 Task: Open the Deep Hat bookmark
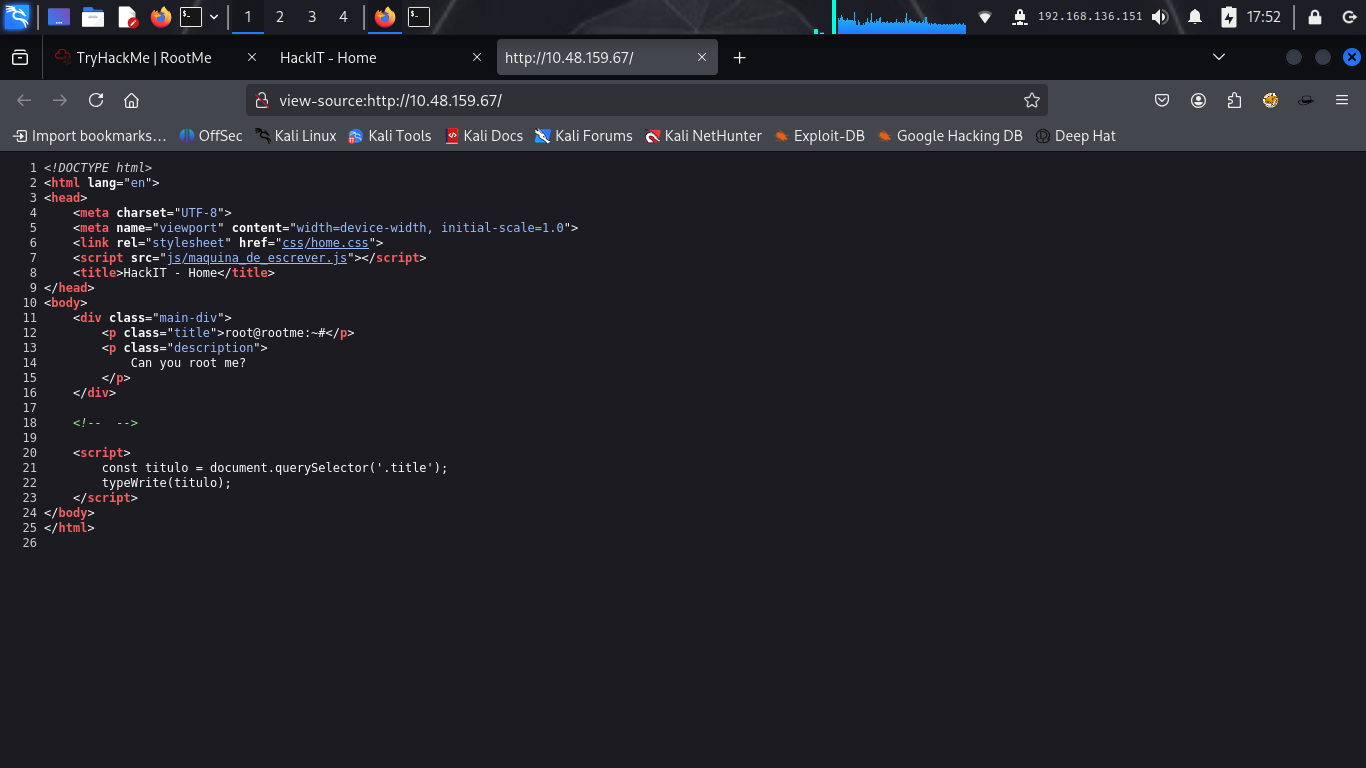[1076, 136]
